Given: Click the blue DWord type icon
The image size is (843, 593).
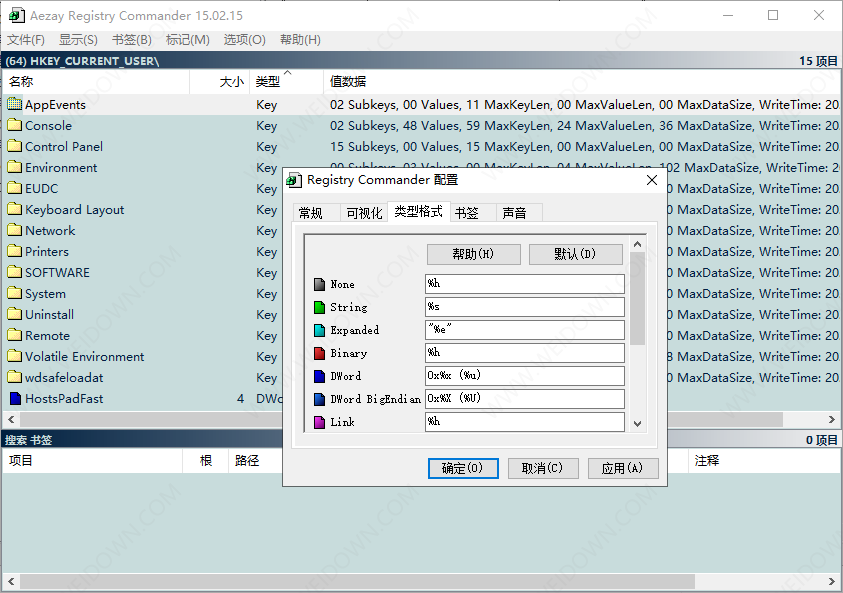Looking at the screenshot, I should pos(319,376).
